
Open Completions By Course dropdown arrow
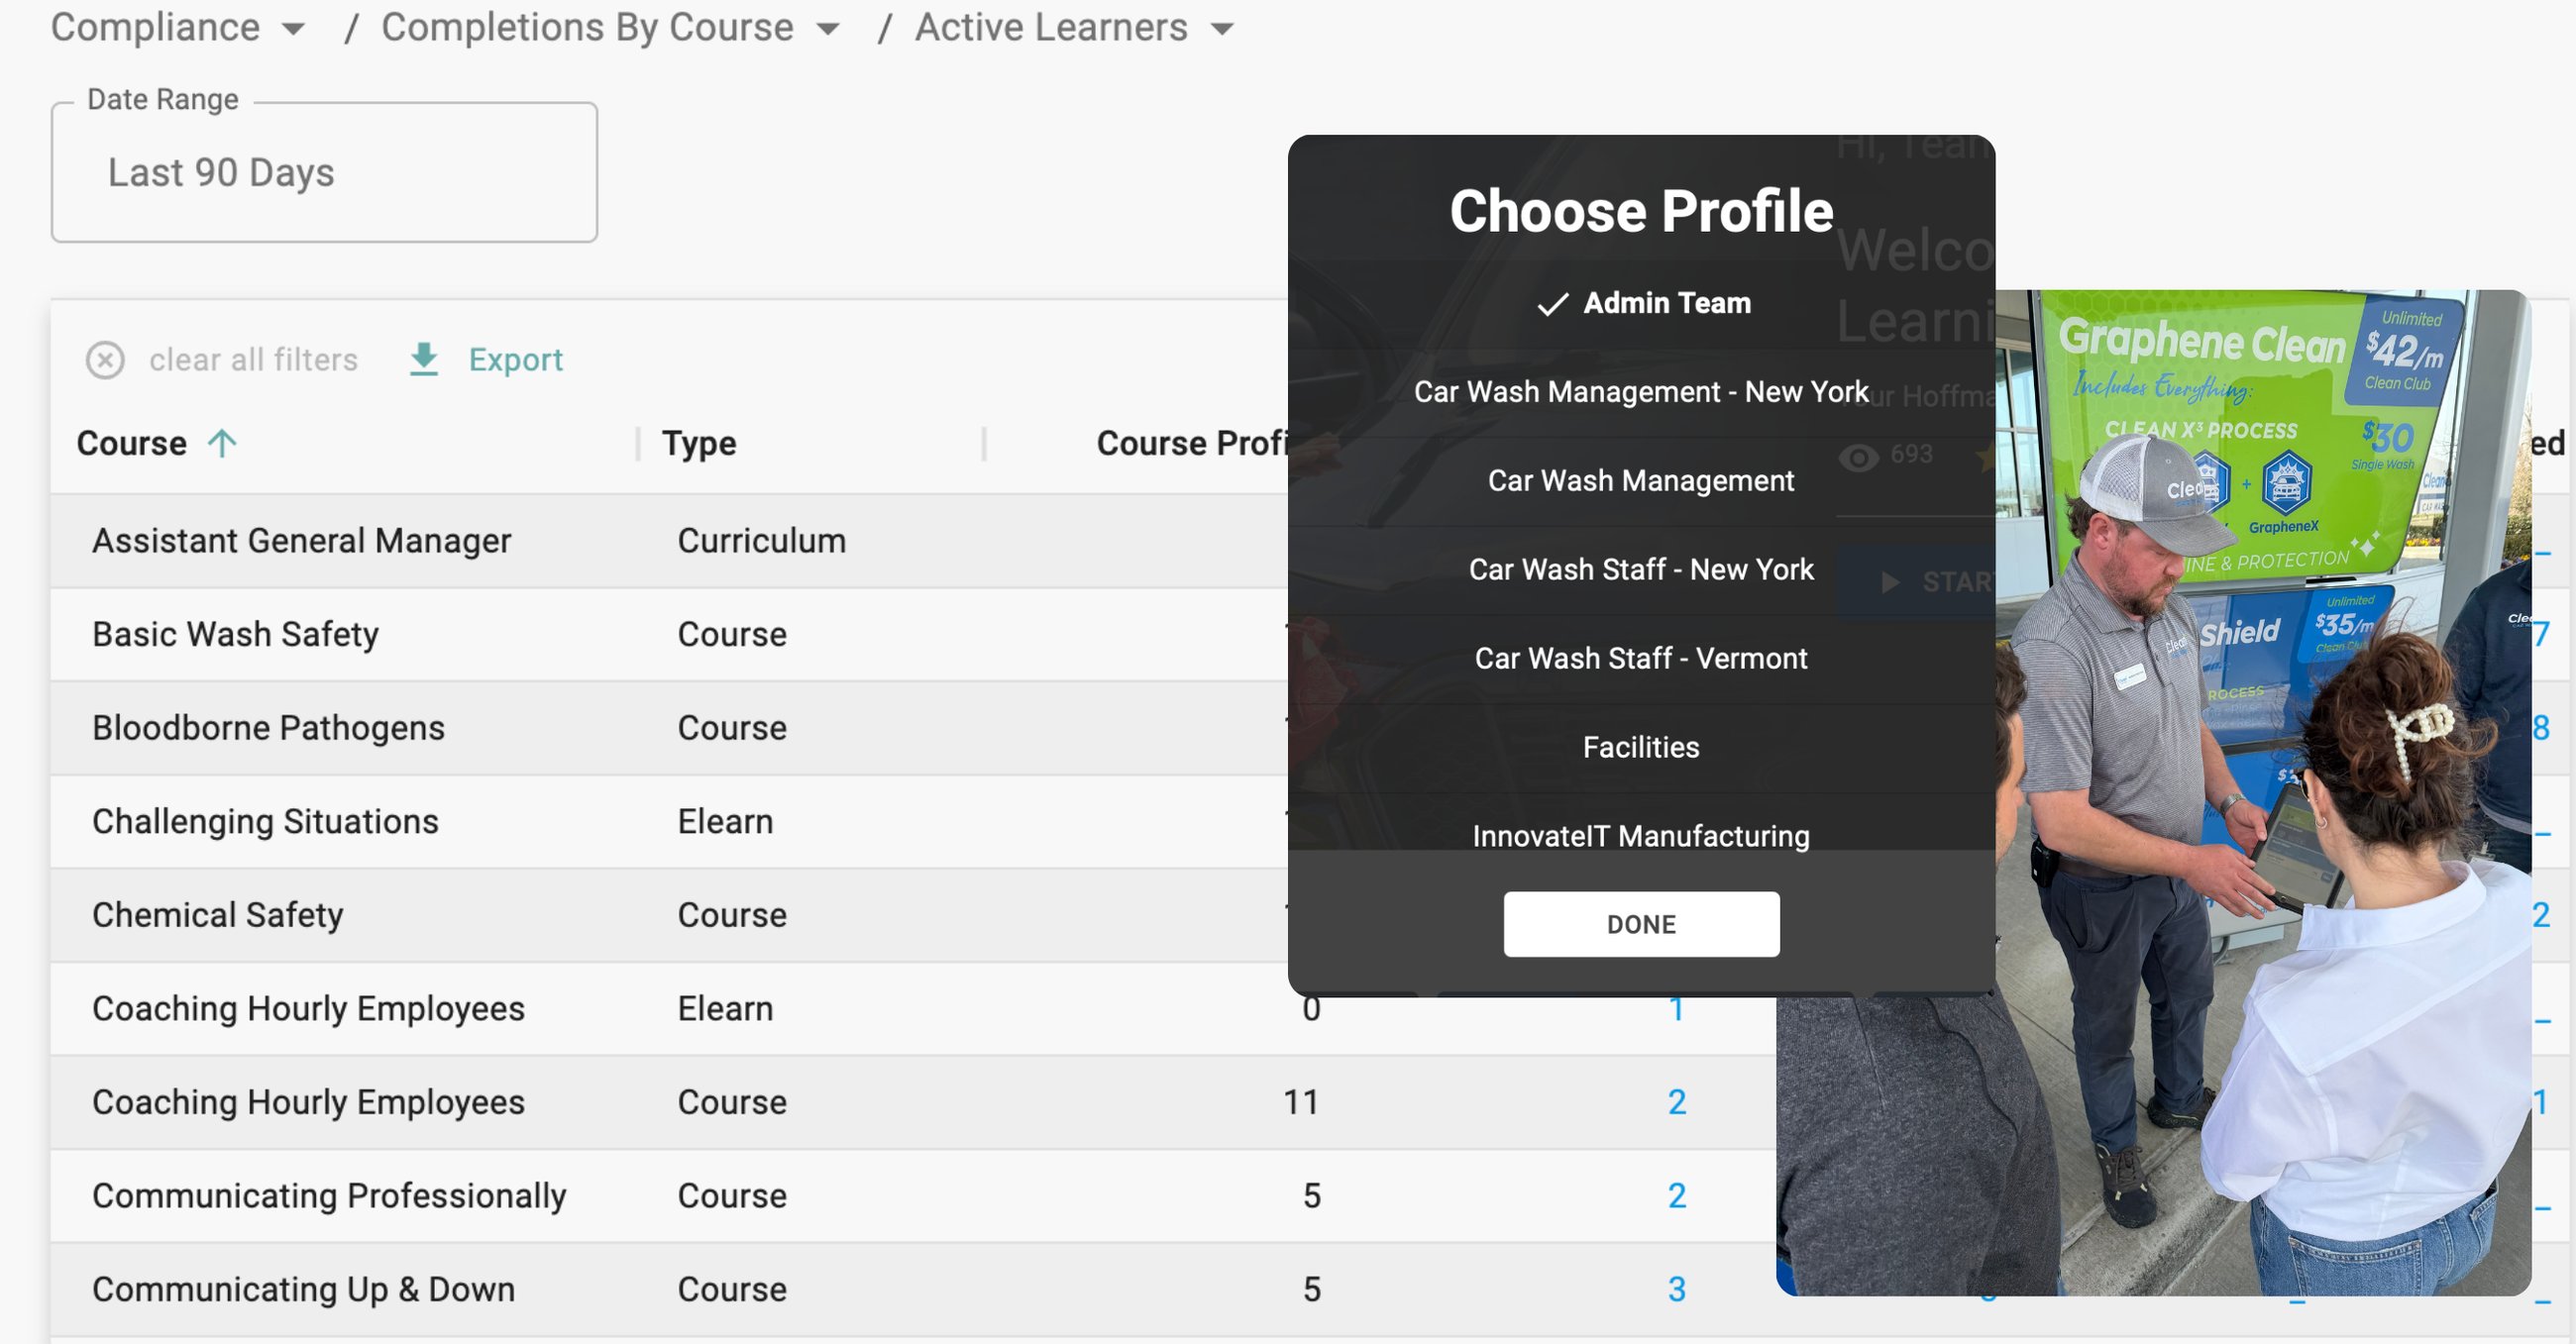click(827, 29)
